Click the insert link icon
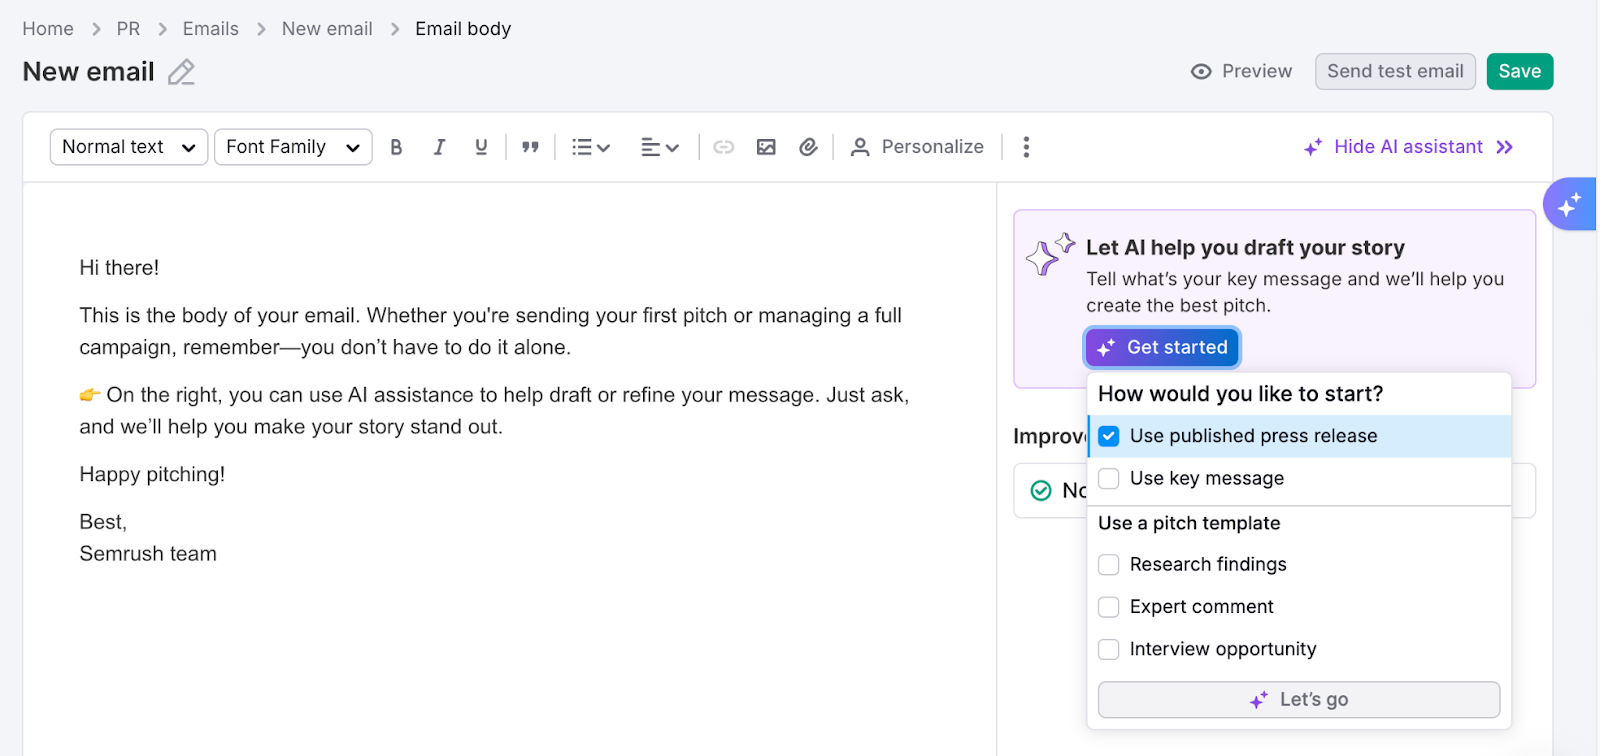The width and height of the screenshot is (1600, 756). pyautogui.click(x=723, y=147)
